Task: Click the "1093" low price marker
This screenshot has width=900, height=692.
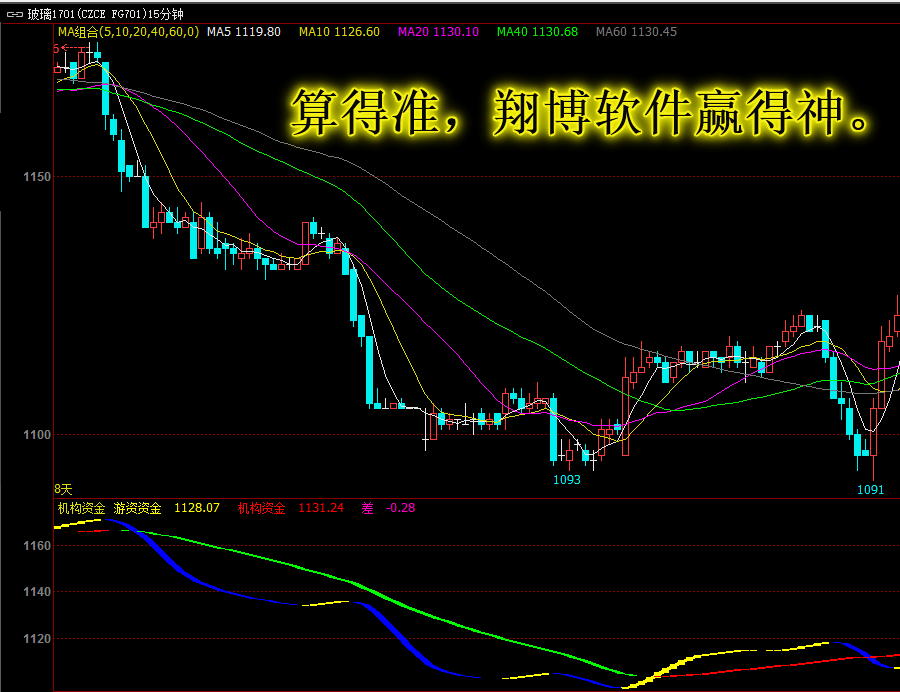Action: pos(567,480)
